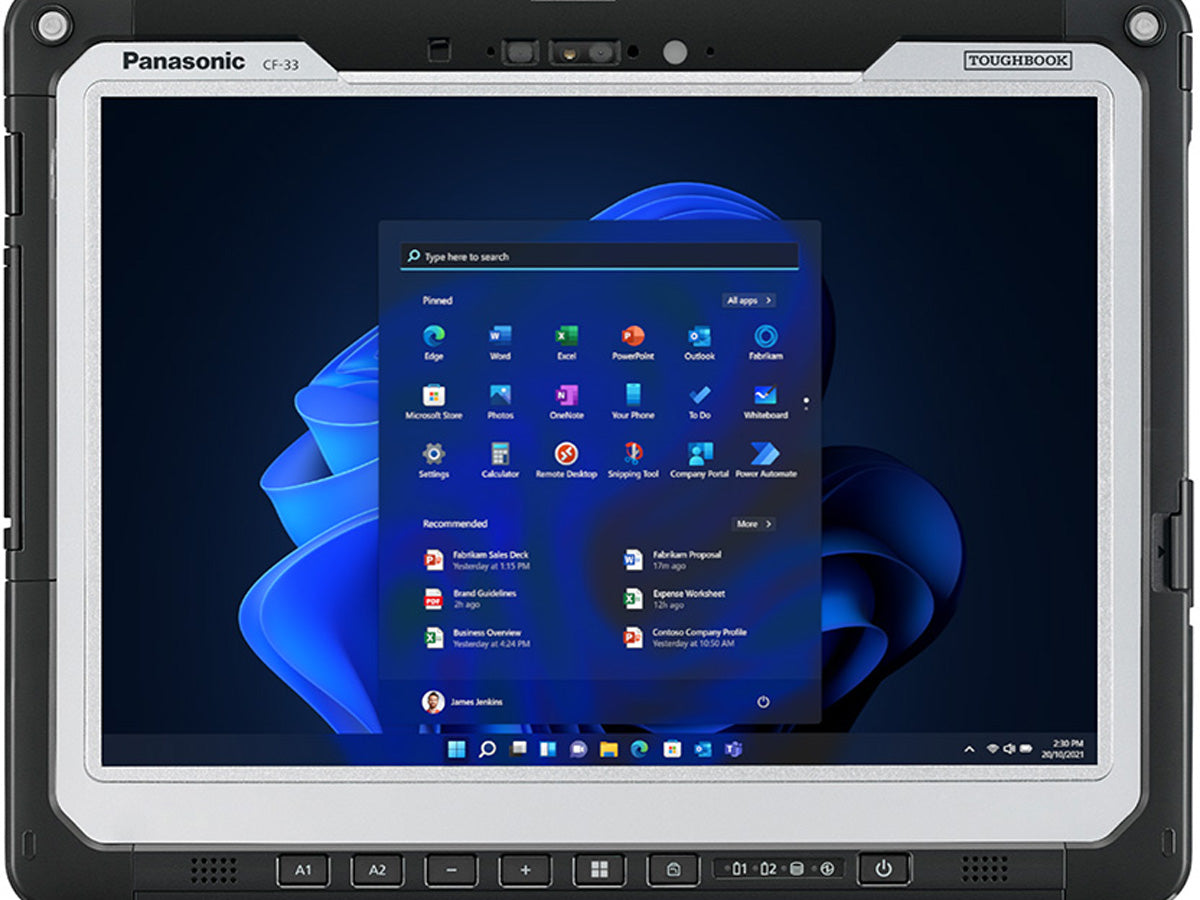Launch Word from the pinned section

[500, 337]
